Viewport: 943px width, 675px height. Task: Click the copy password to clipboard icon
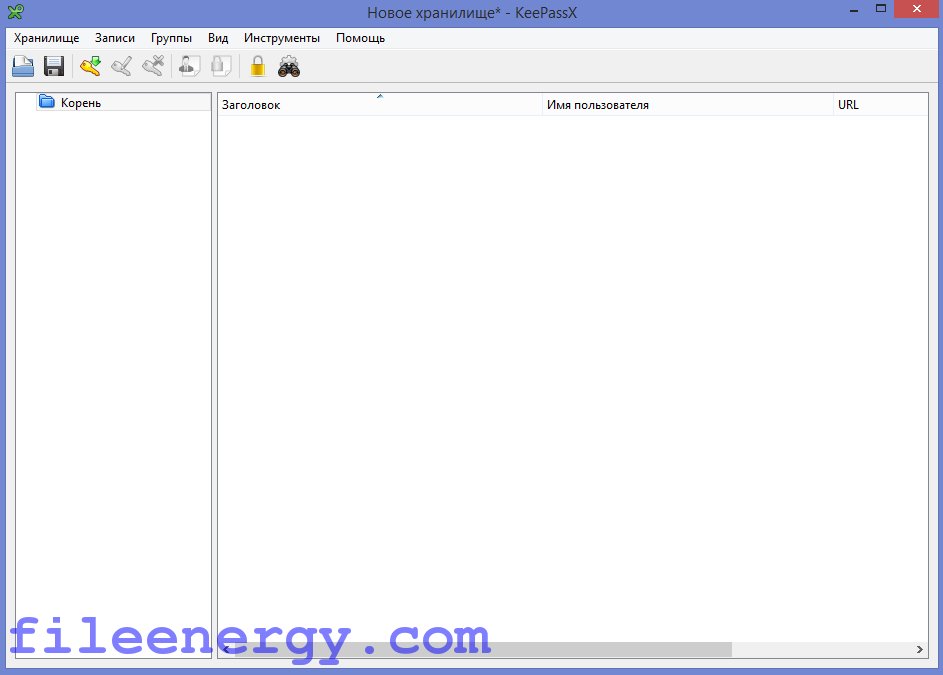(x=221, y=66)
